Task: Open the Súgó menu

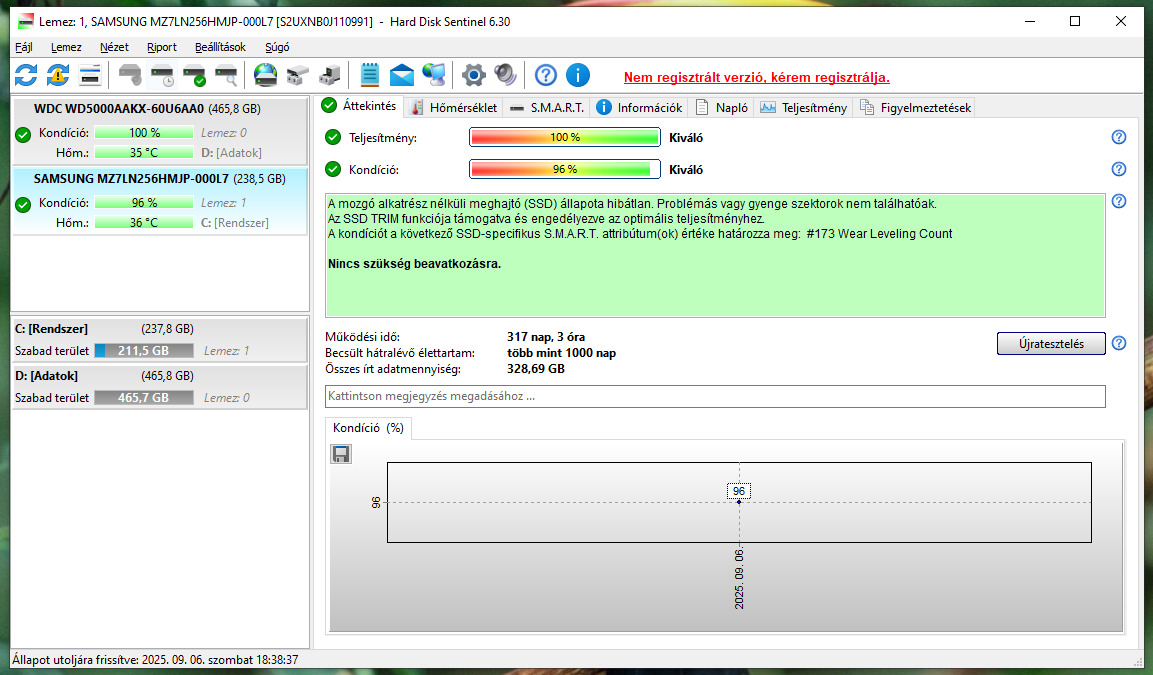Action: (277, 47)
